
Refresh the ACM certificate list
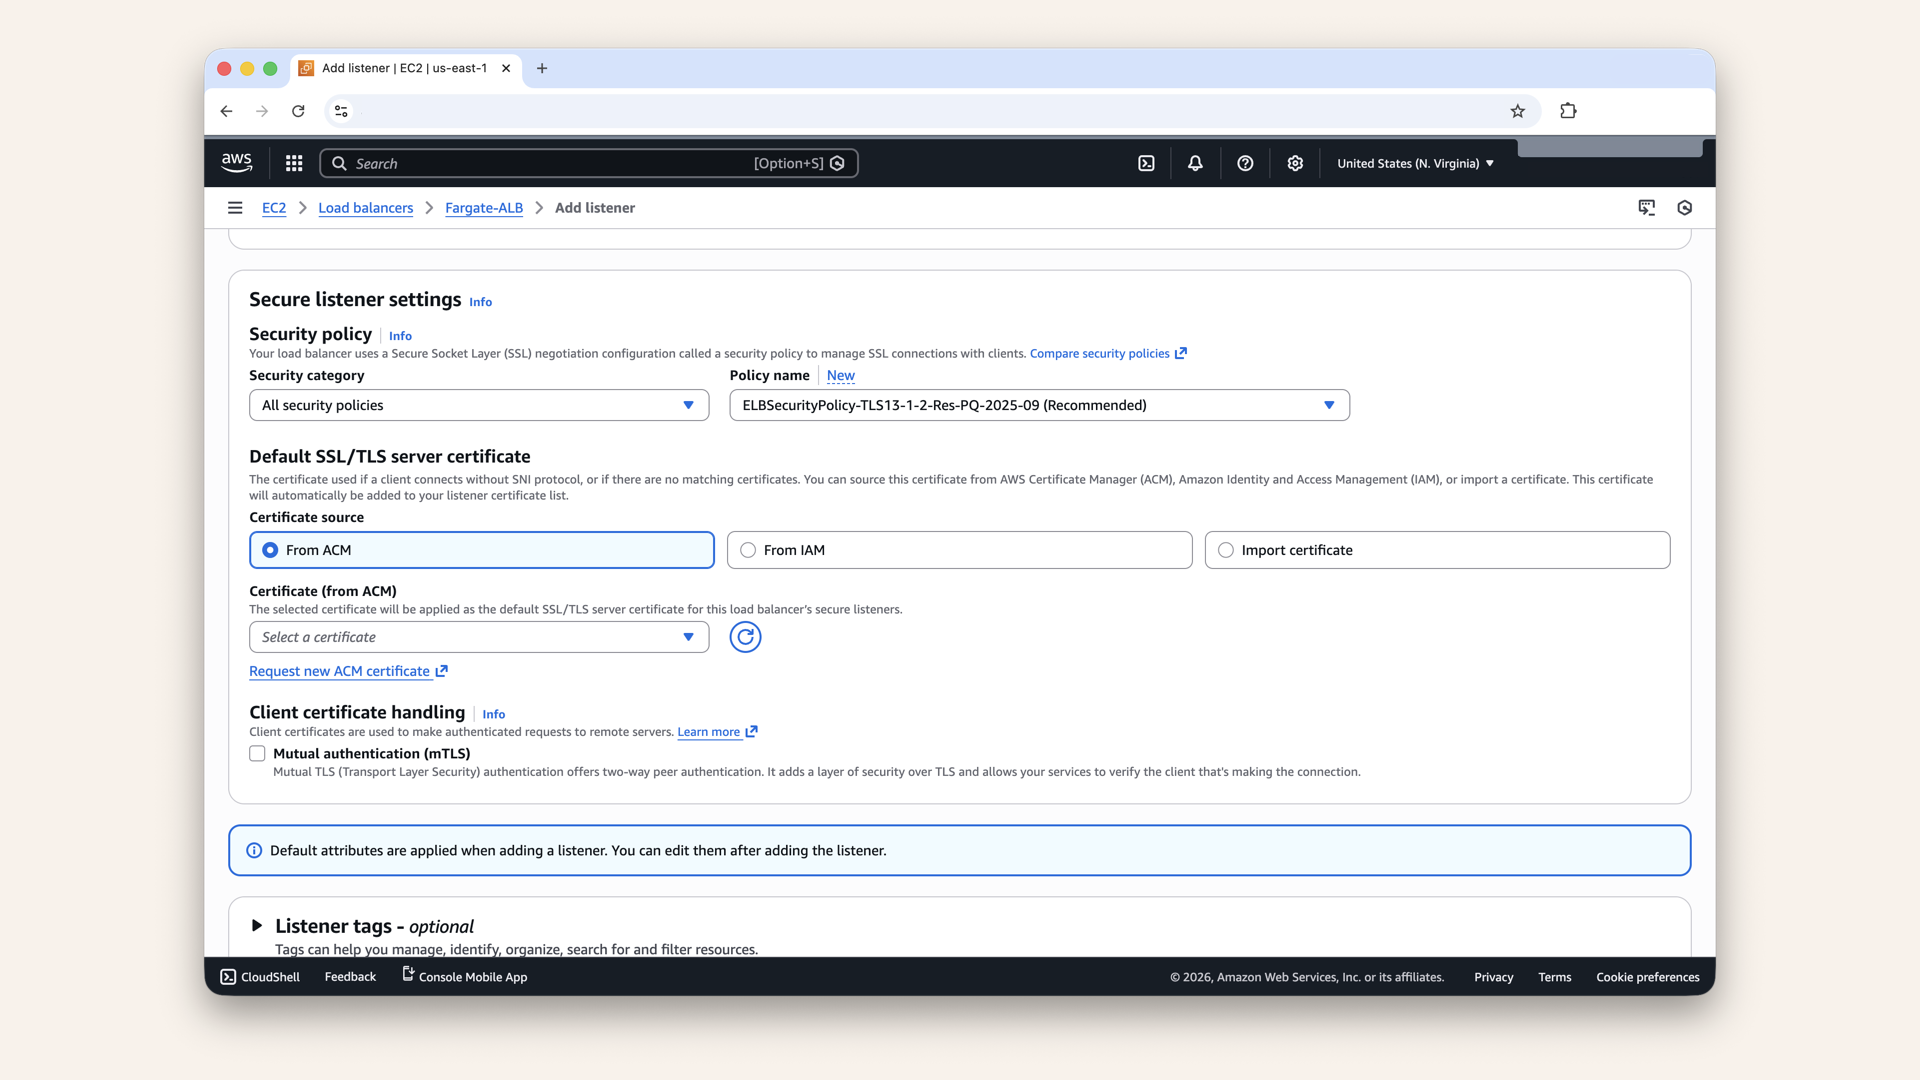pos(745,636)
